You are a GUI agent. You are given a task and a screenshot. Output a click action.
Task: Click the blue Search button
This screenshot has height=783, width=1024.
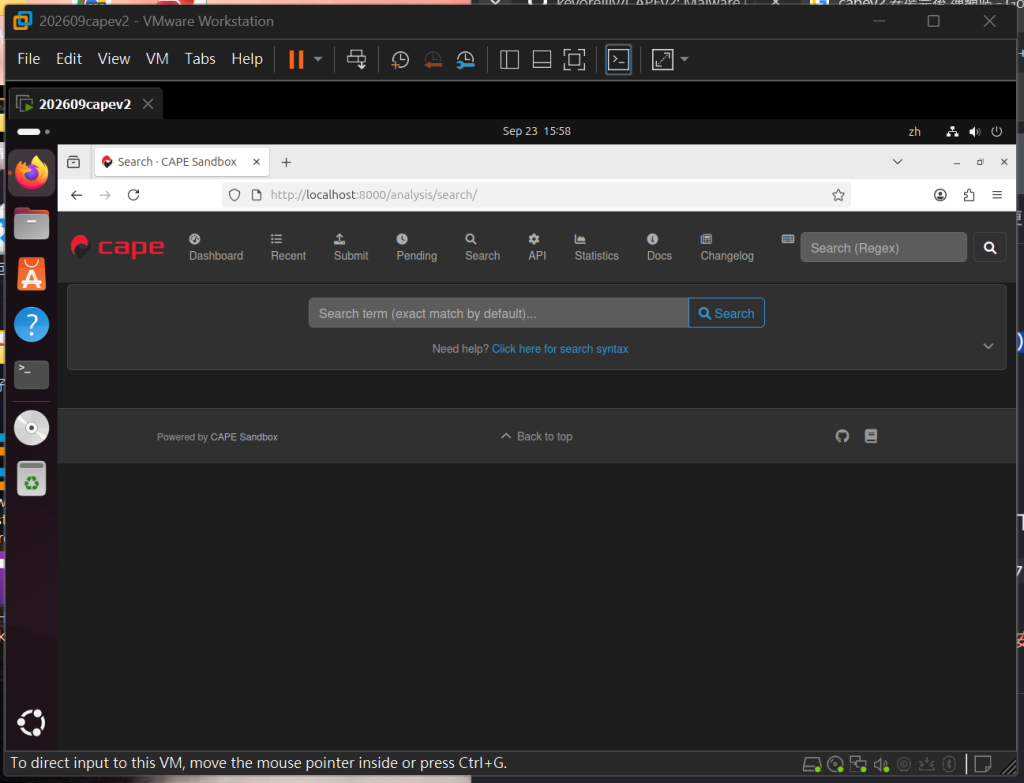(726, 313)
